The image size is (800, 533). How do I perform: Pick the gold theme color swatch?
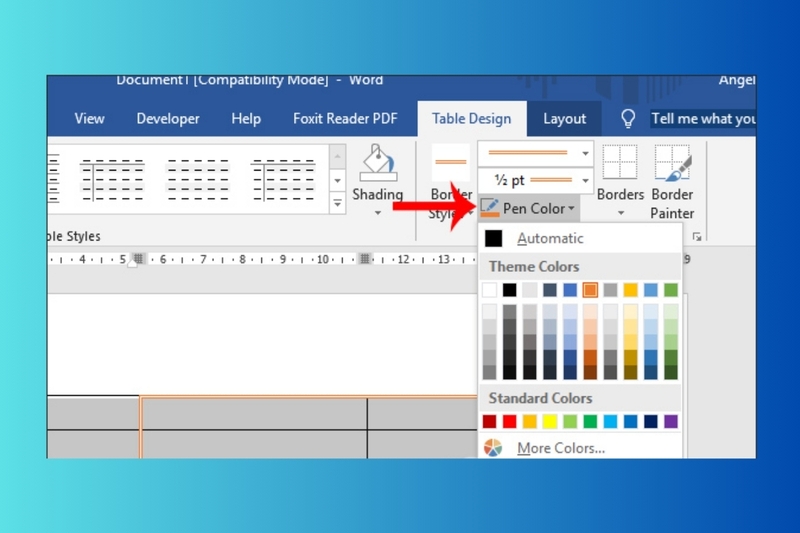point(631,290)
